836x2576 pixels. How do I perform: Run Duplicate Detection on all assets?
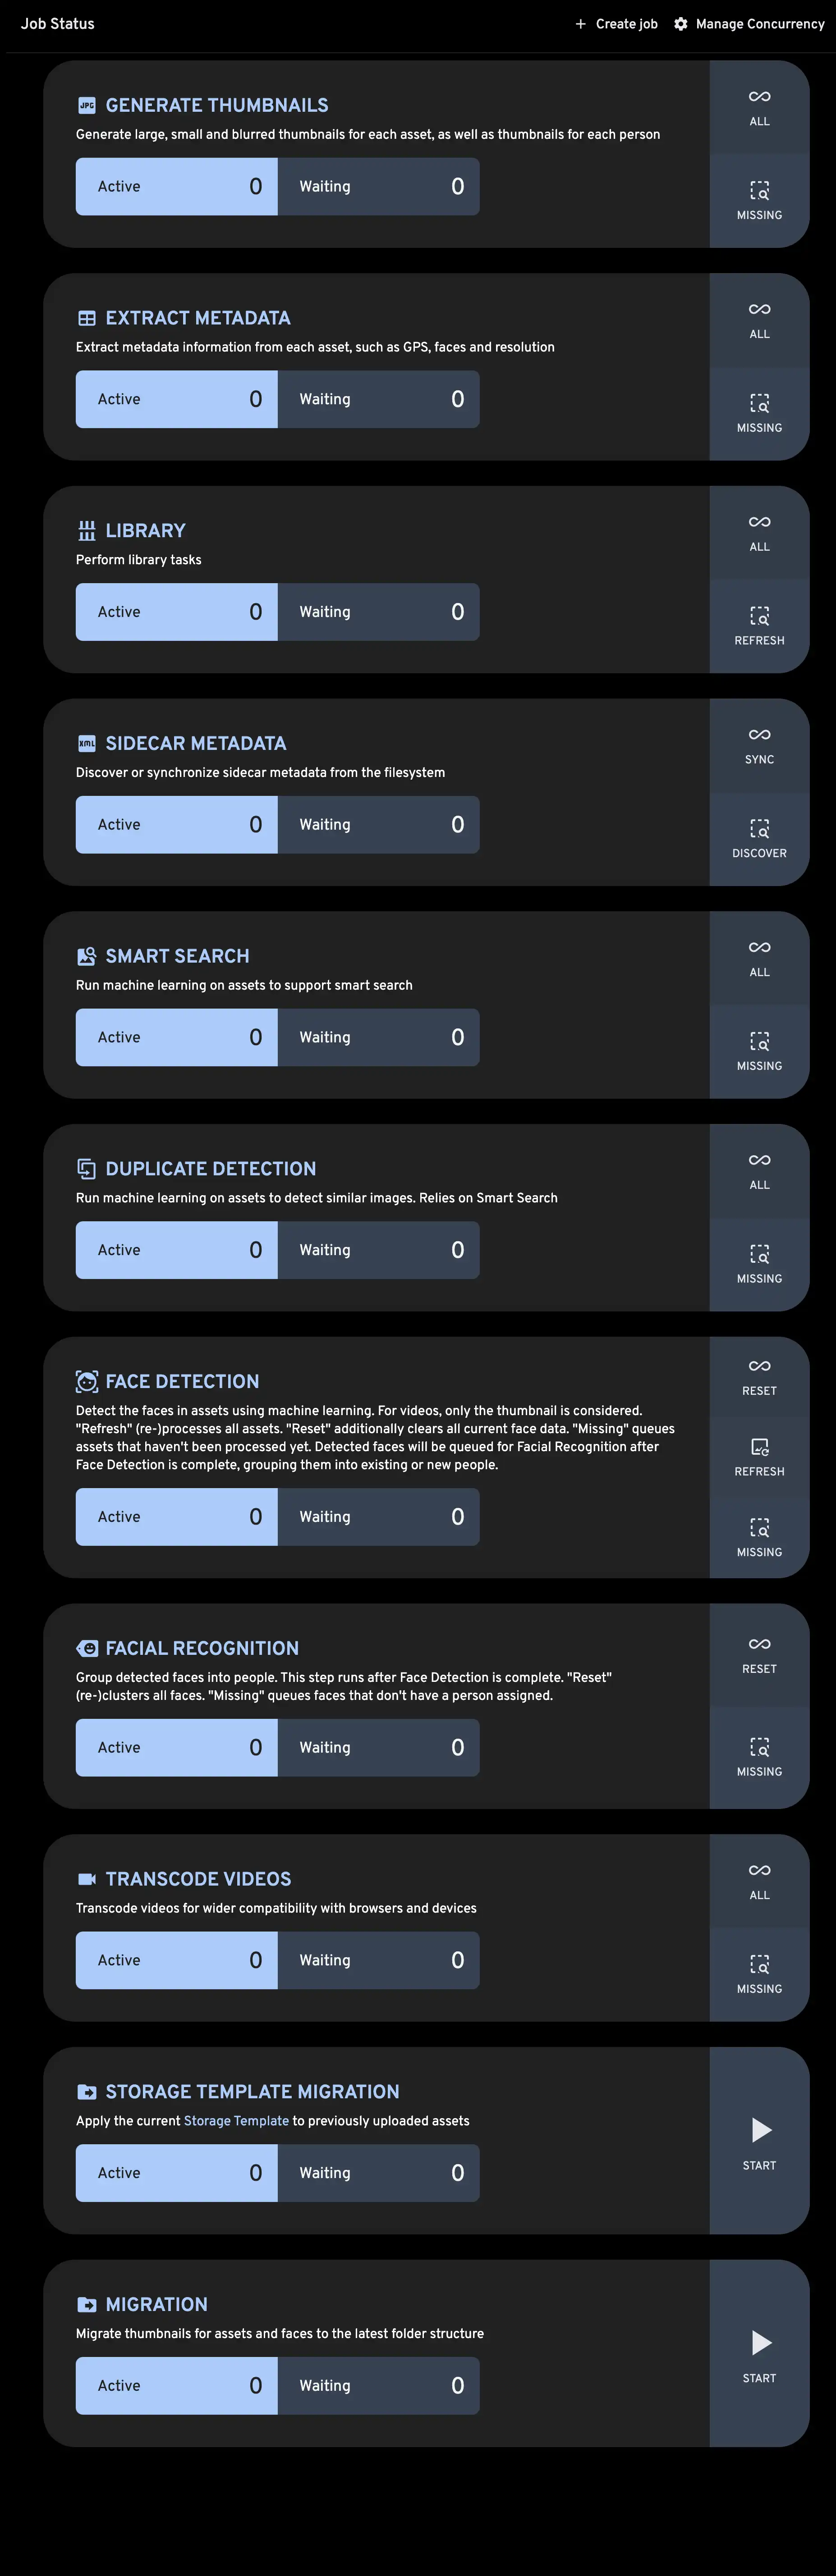(x=759, y=1171)
